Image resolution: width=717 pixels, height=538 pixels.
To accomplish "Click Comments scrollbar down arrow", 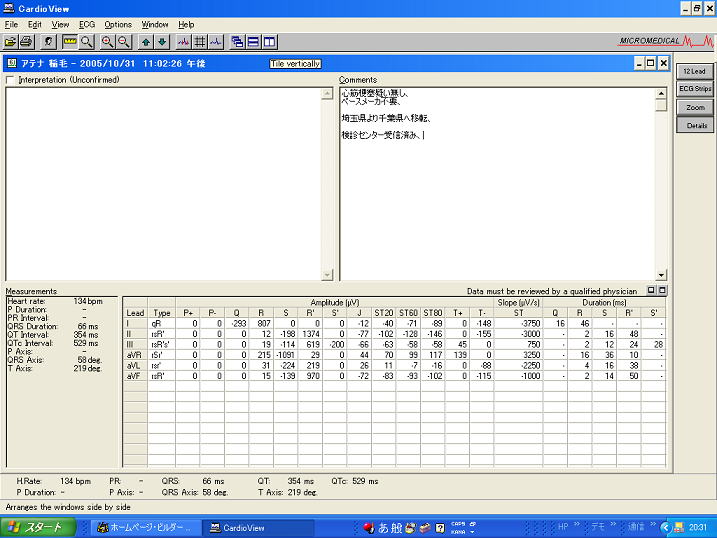I will [661, 275].
